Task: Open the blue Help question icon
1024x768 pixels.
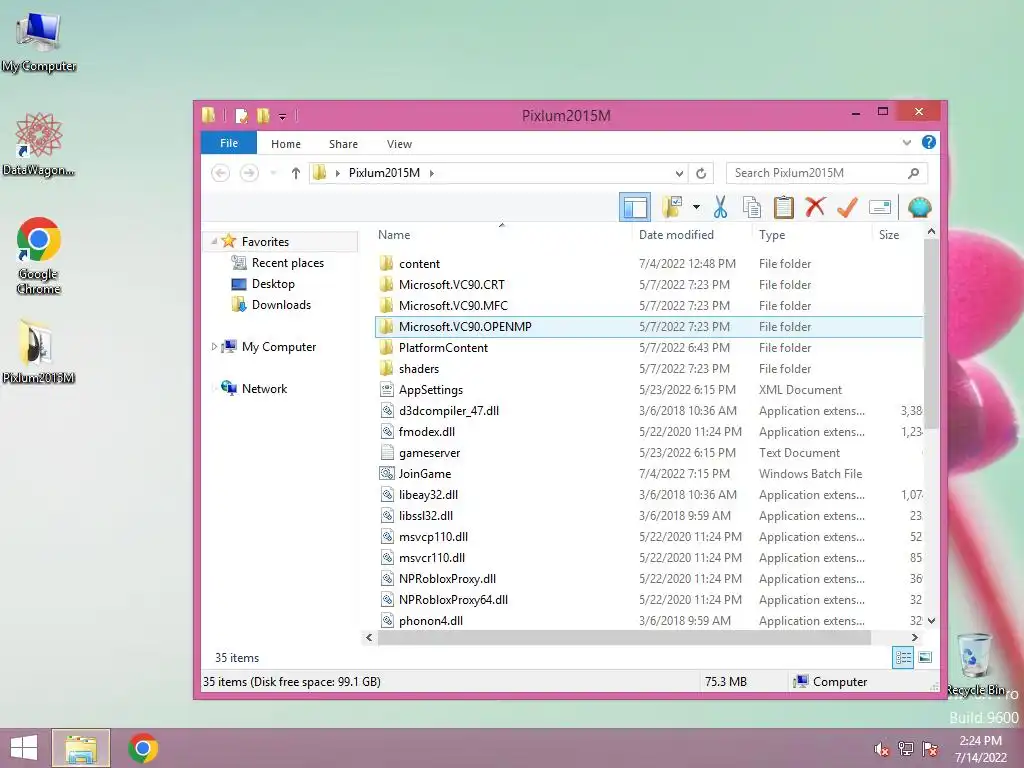Action: [929, 142]
